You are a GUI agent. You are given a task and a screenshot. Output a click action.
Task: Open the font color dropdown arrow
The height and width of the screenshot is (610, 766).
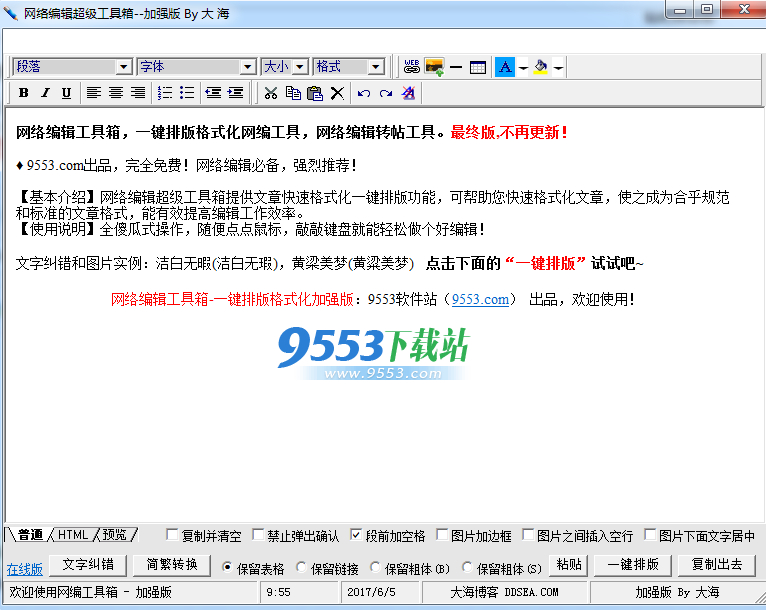tap(523, 67)
